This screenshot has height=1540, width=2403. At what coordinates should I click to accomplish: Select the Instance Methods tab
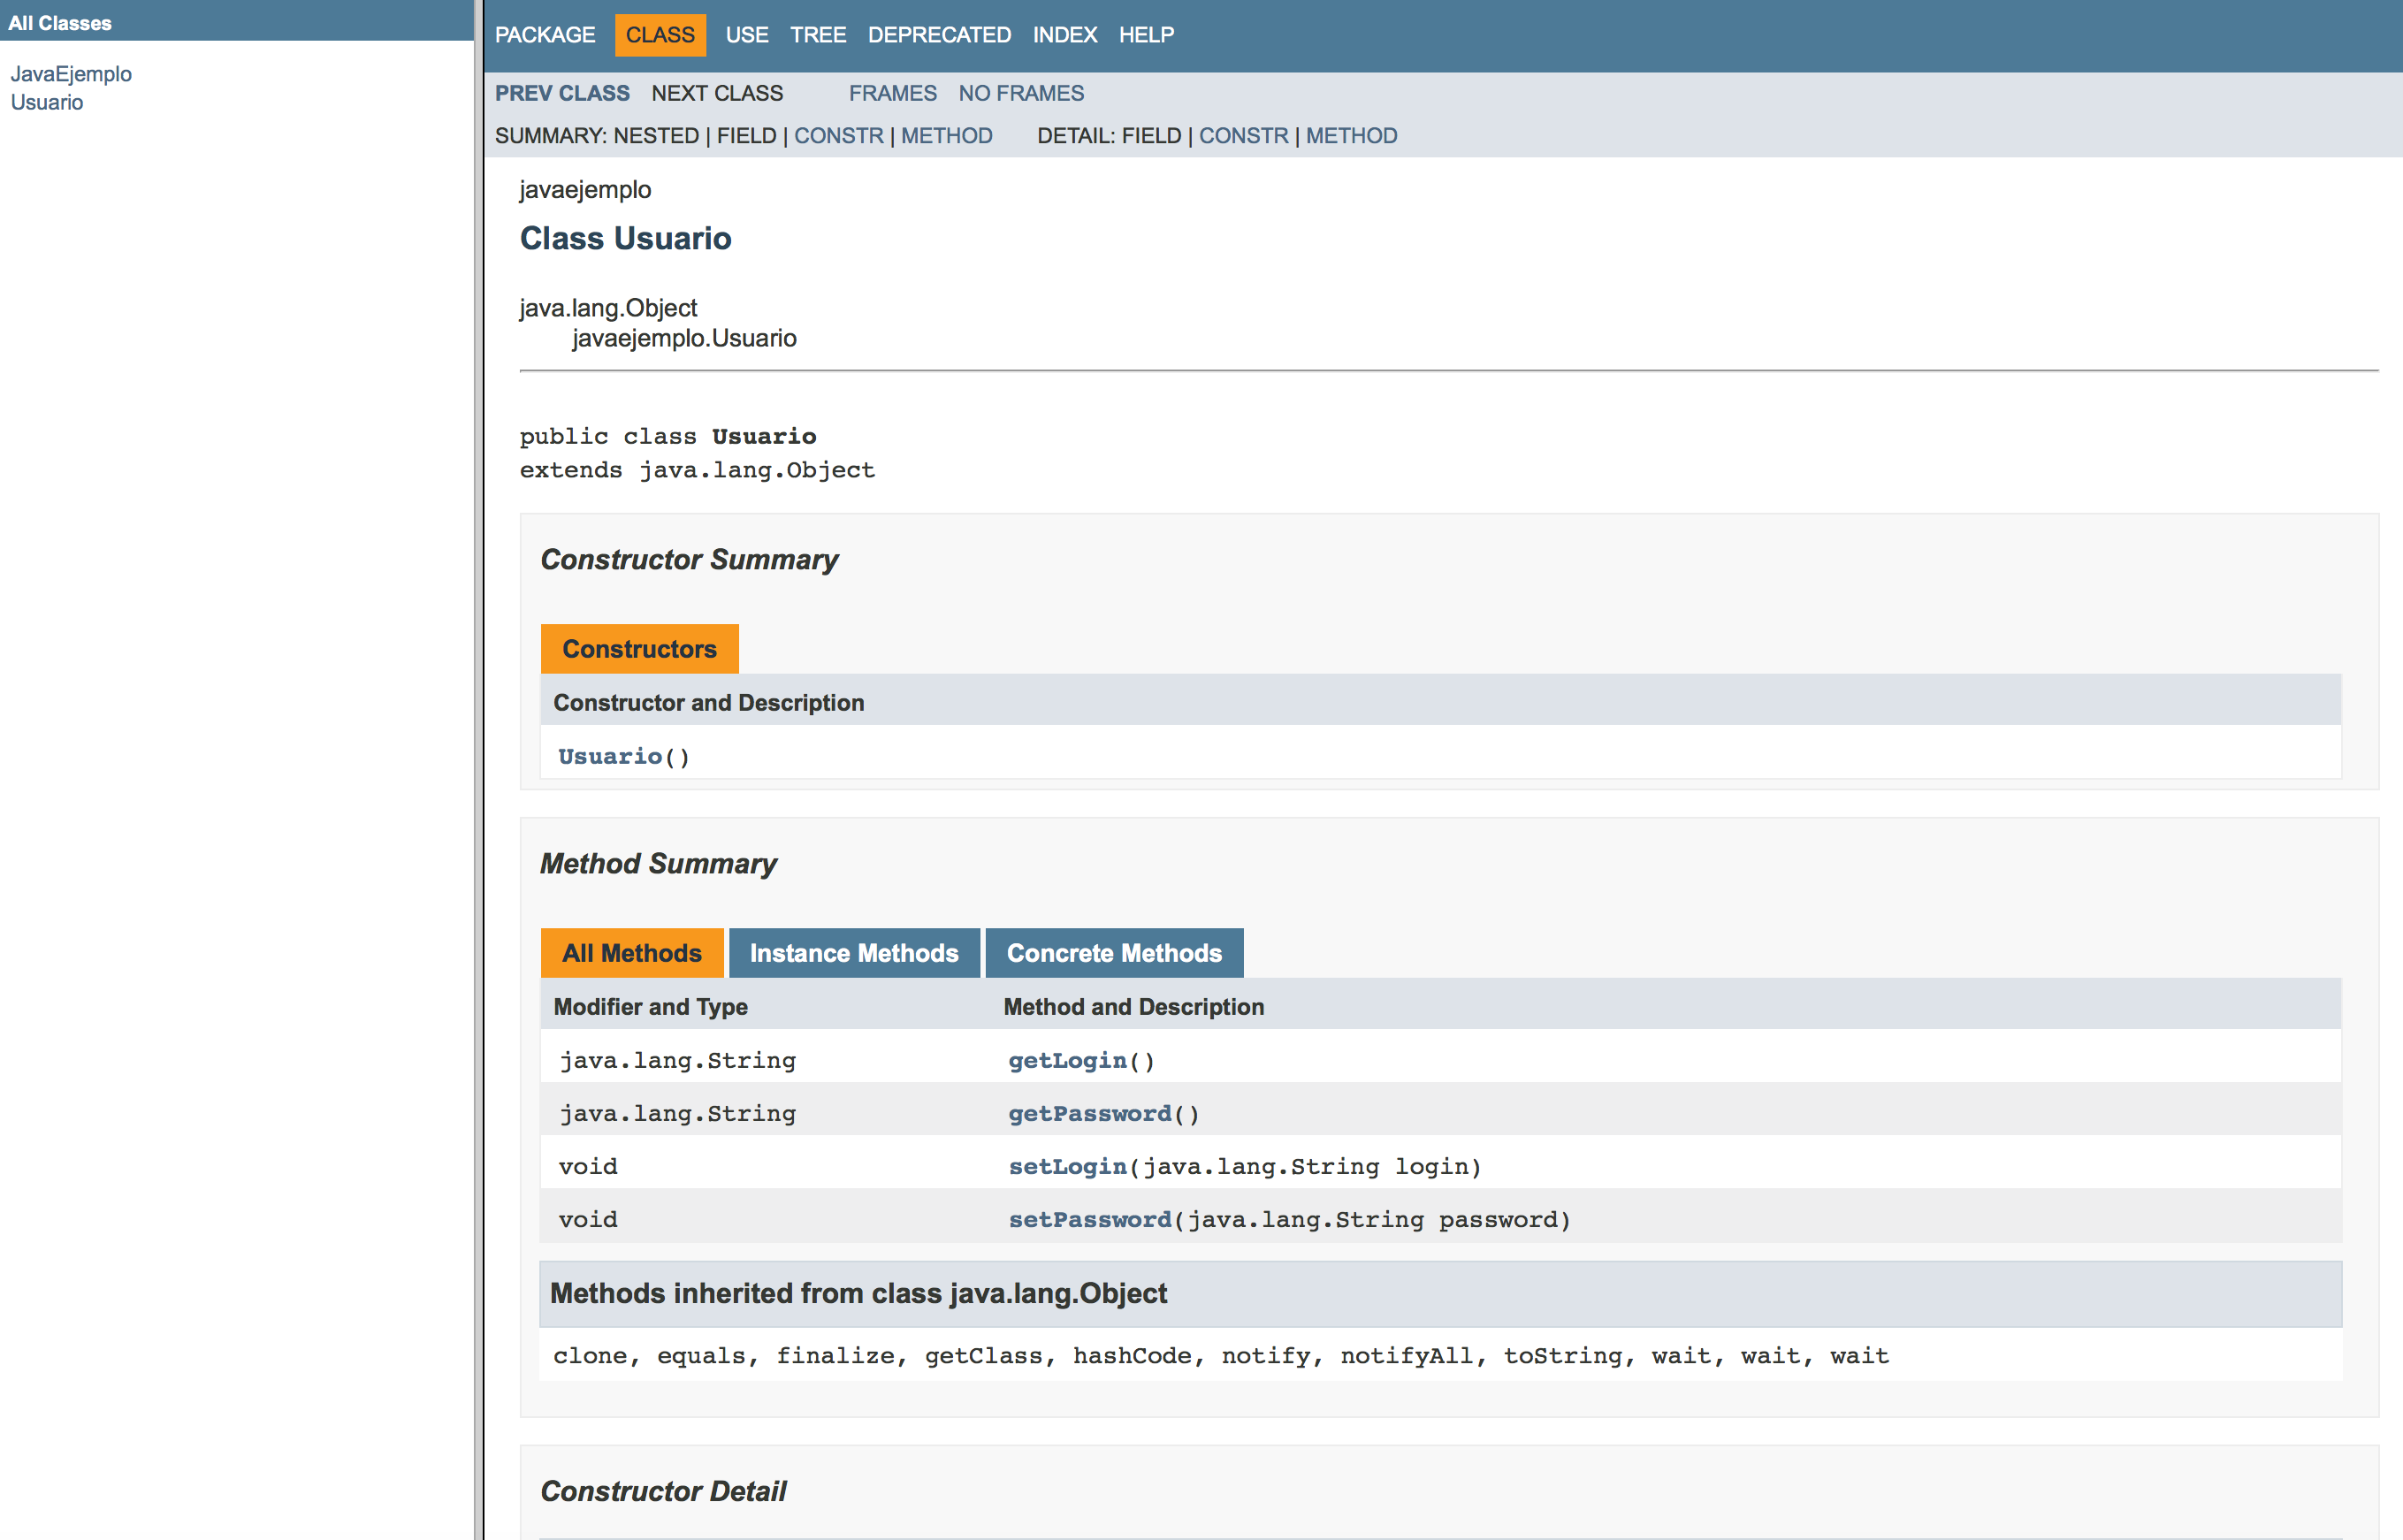click(855, 952)
